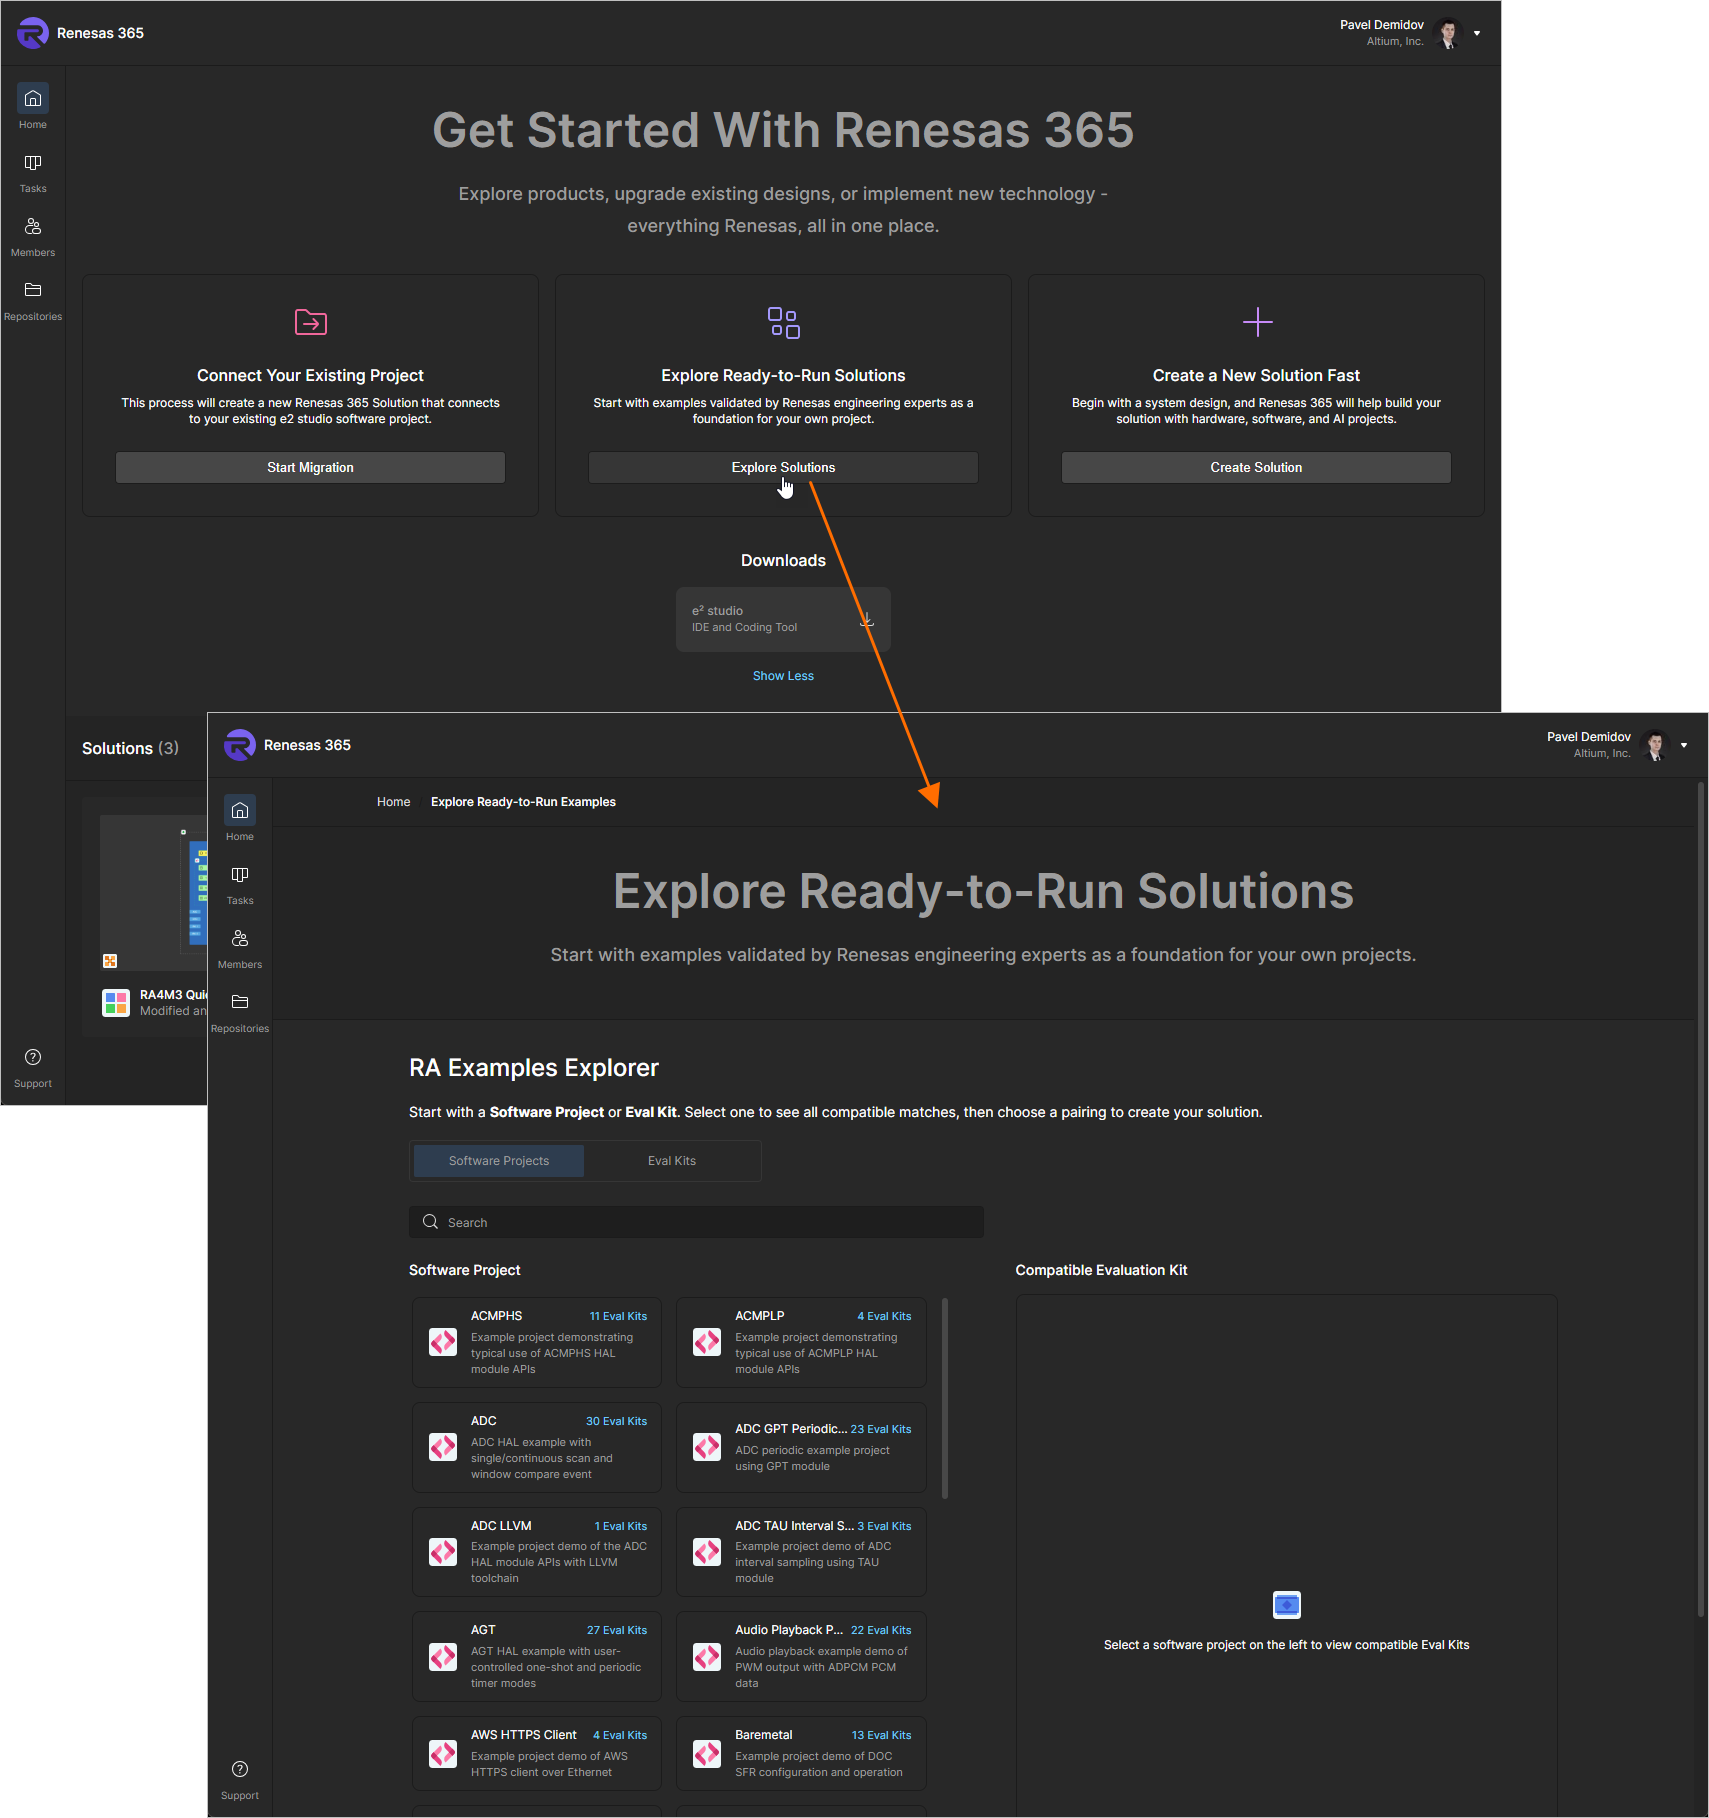Click '22 Eval Kits' on Audio Playback
This screenshot has height=1818, width=1709.
pos(881,1630)
